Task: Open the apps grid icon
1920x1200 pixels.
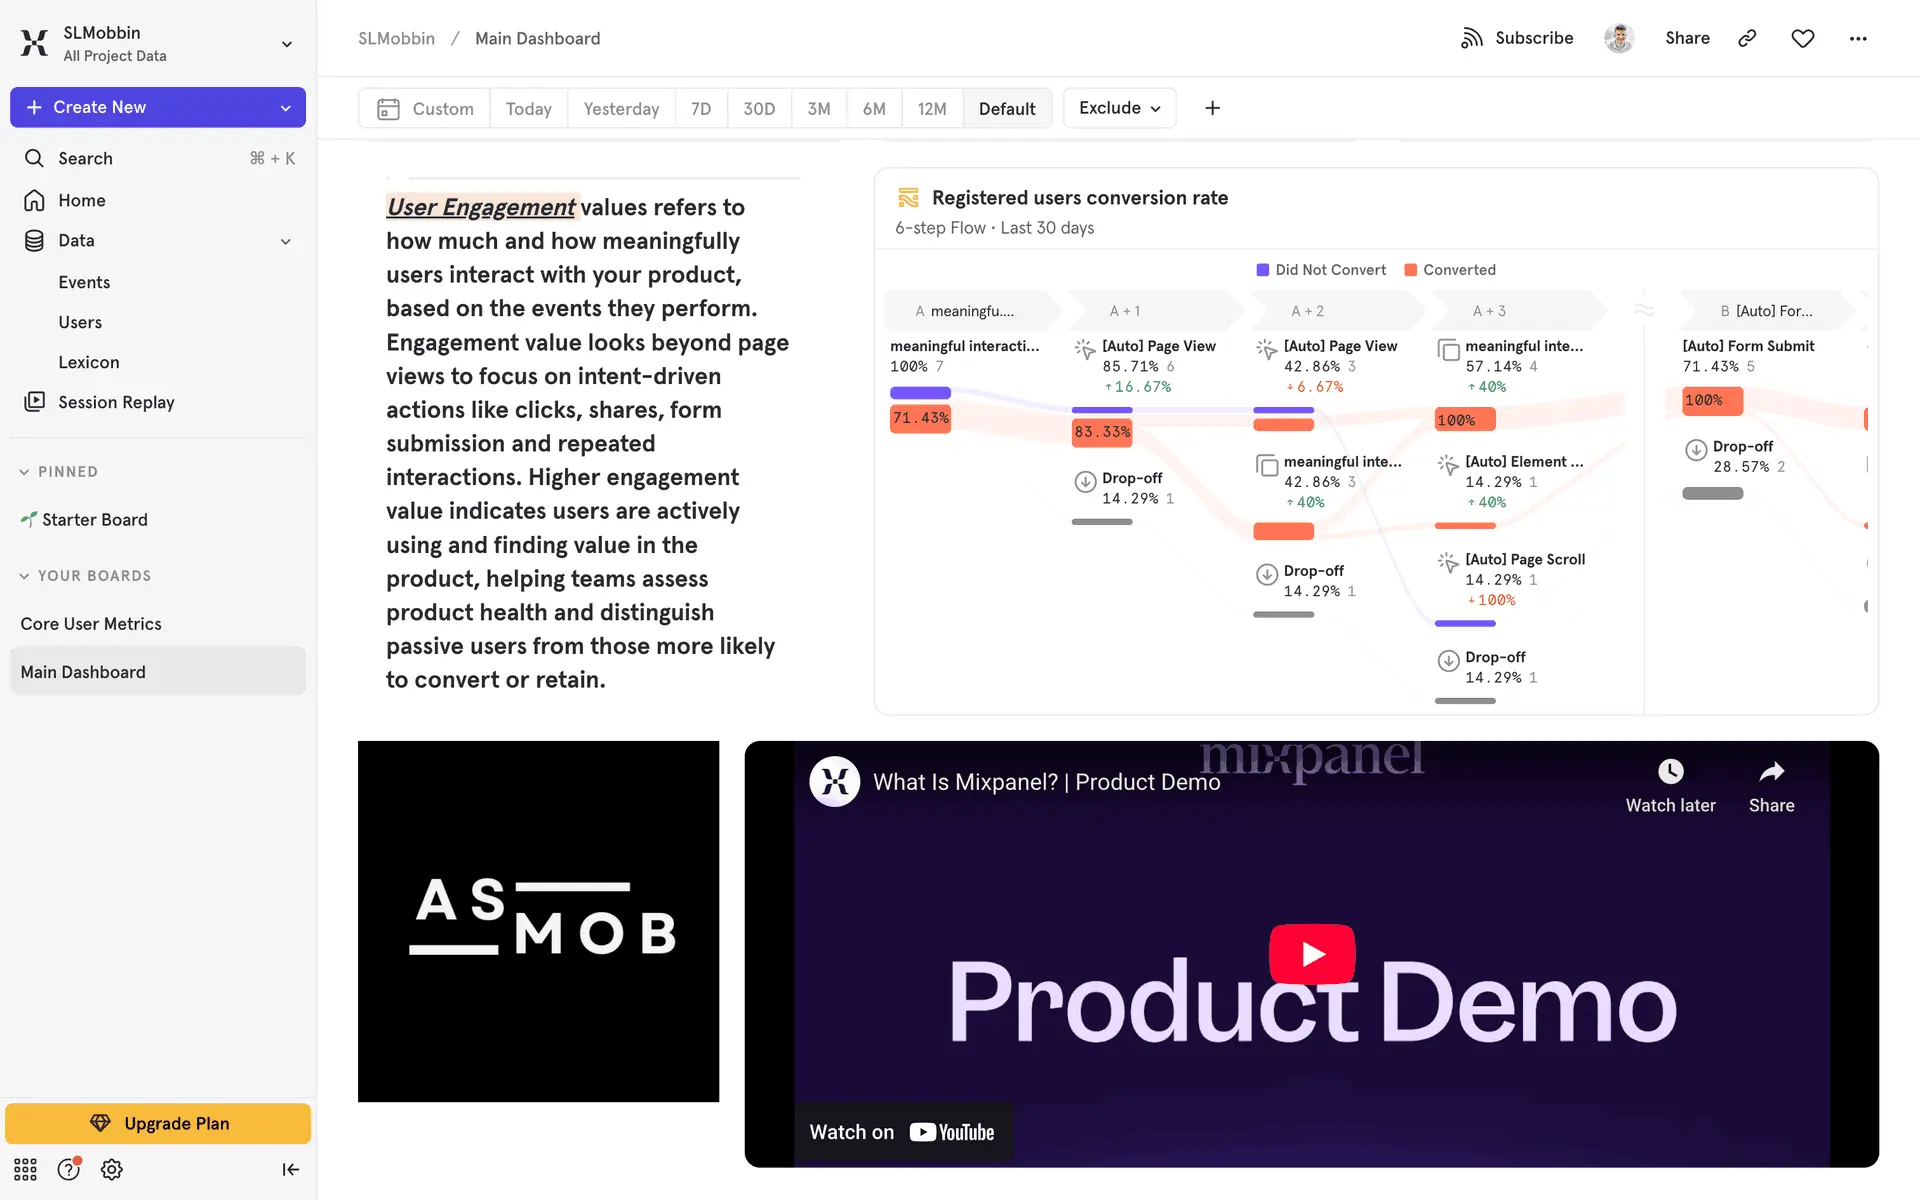Action: 25,1169
